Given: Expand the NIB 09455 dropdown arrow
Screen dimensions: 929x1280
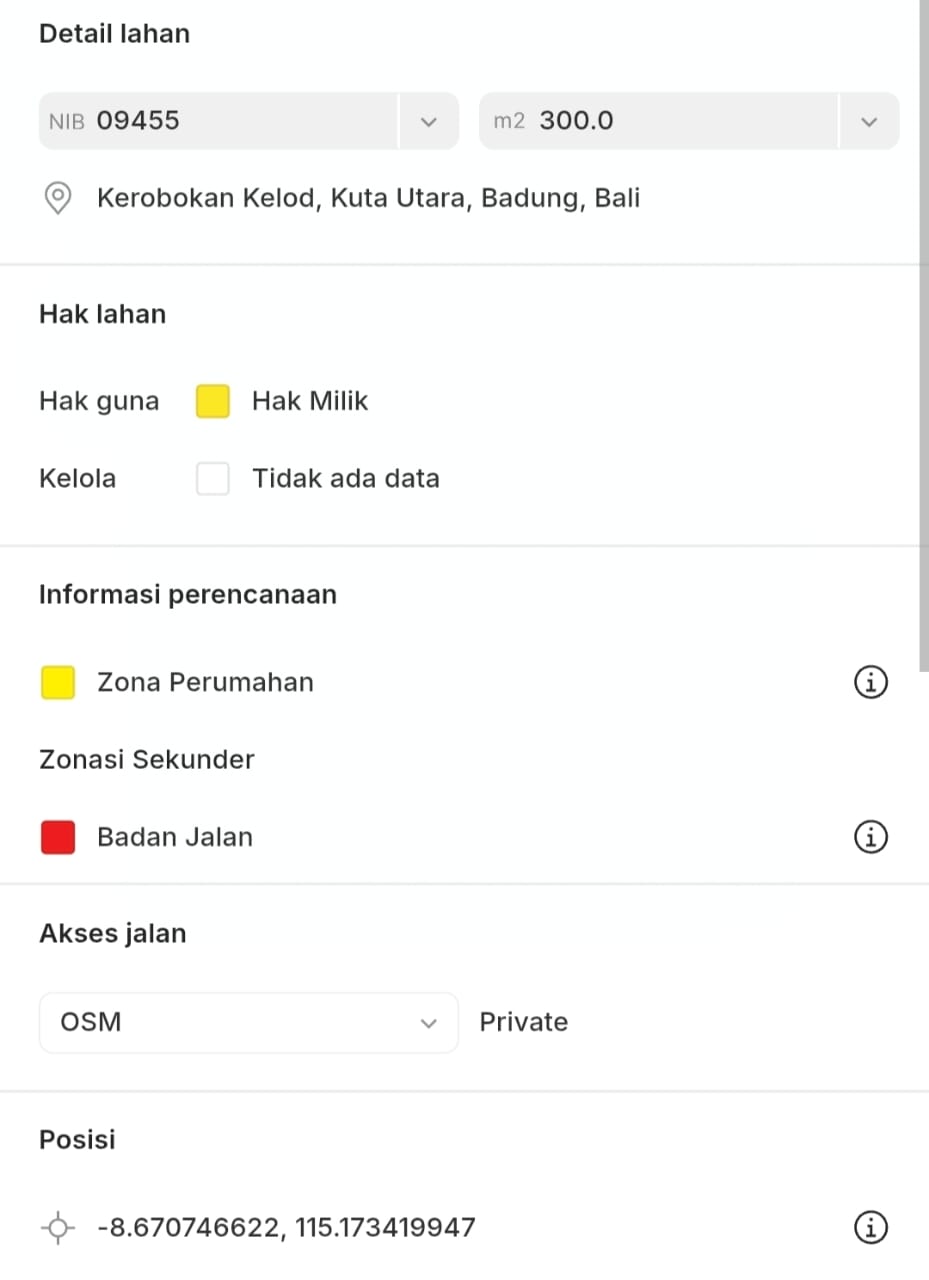Looking at the screenshot, I should click(429, 122).
